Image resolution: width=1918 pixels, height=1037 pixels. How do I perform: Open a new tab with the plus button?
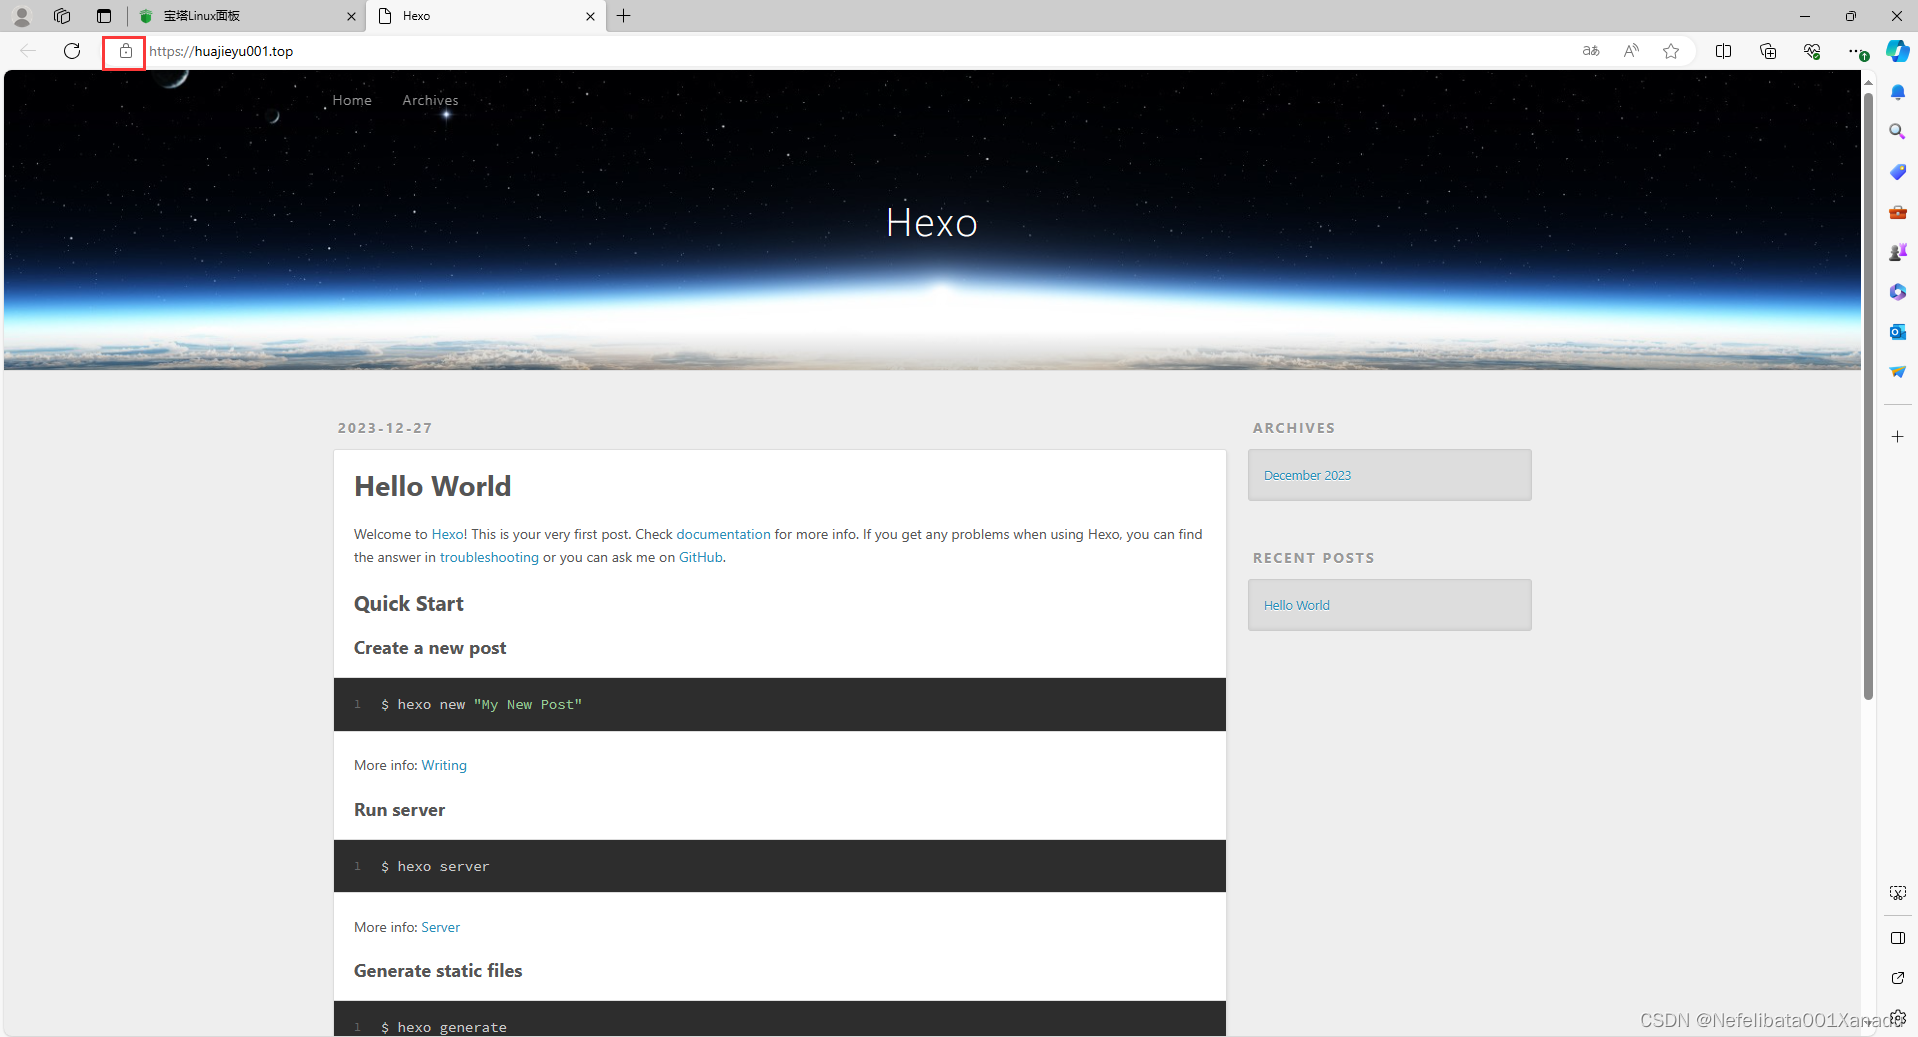point(624,16)
